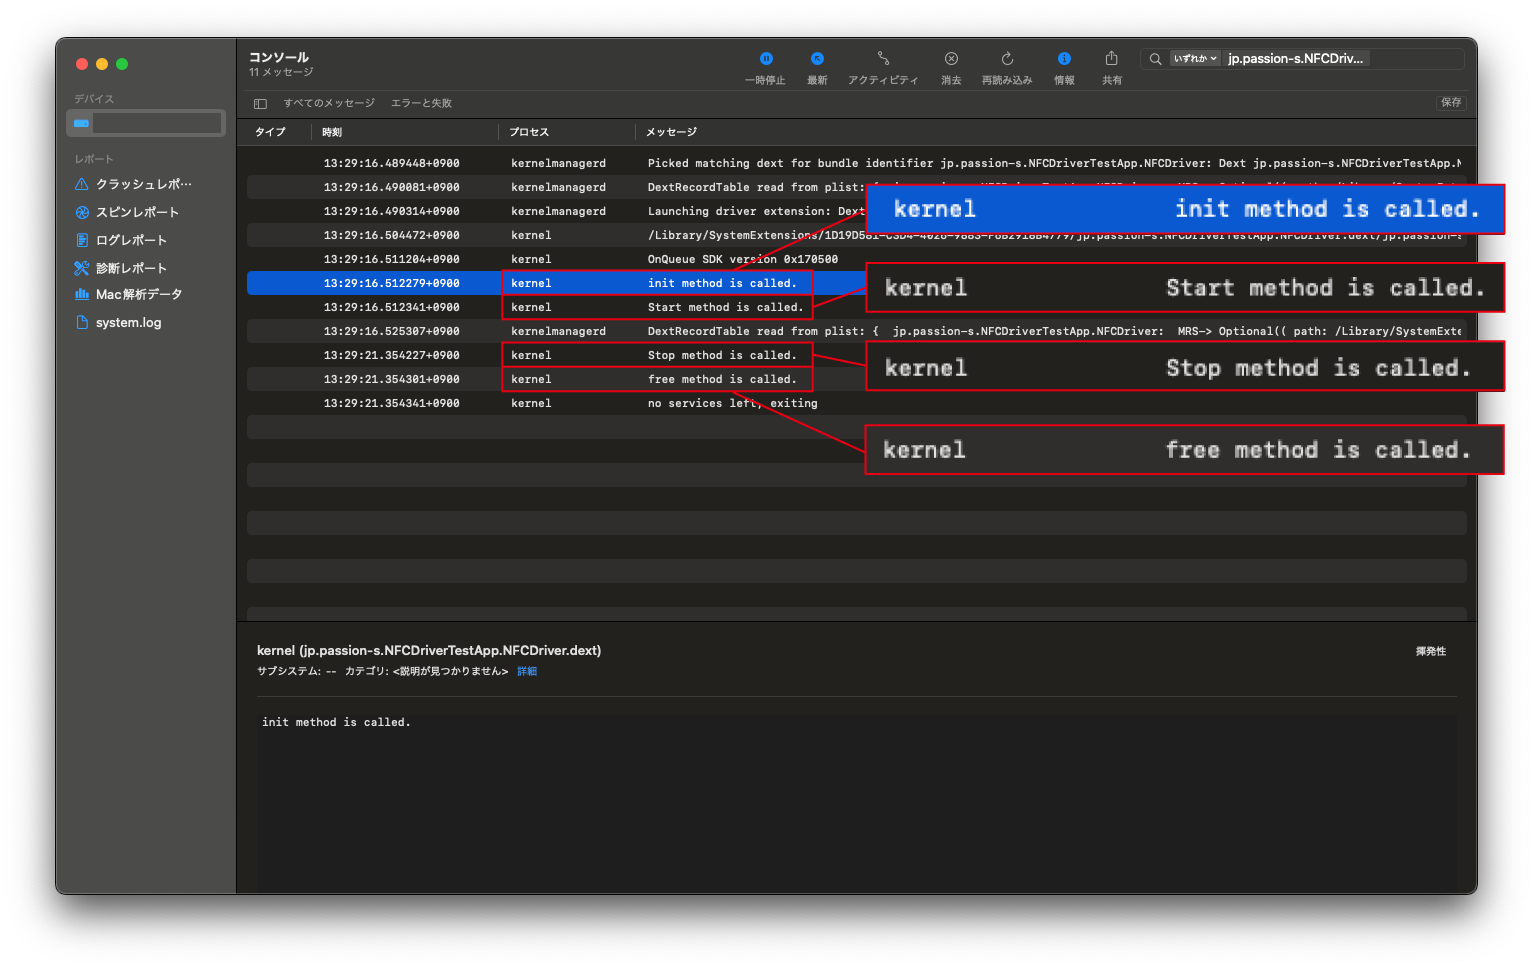
Task: Open クラッシュレポート in sidebar
Action: click(143, 184)
